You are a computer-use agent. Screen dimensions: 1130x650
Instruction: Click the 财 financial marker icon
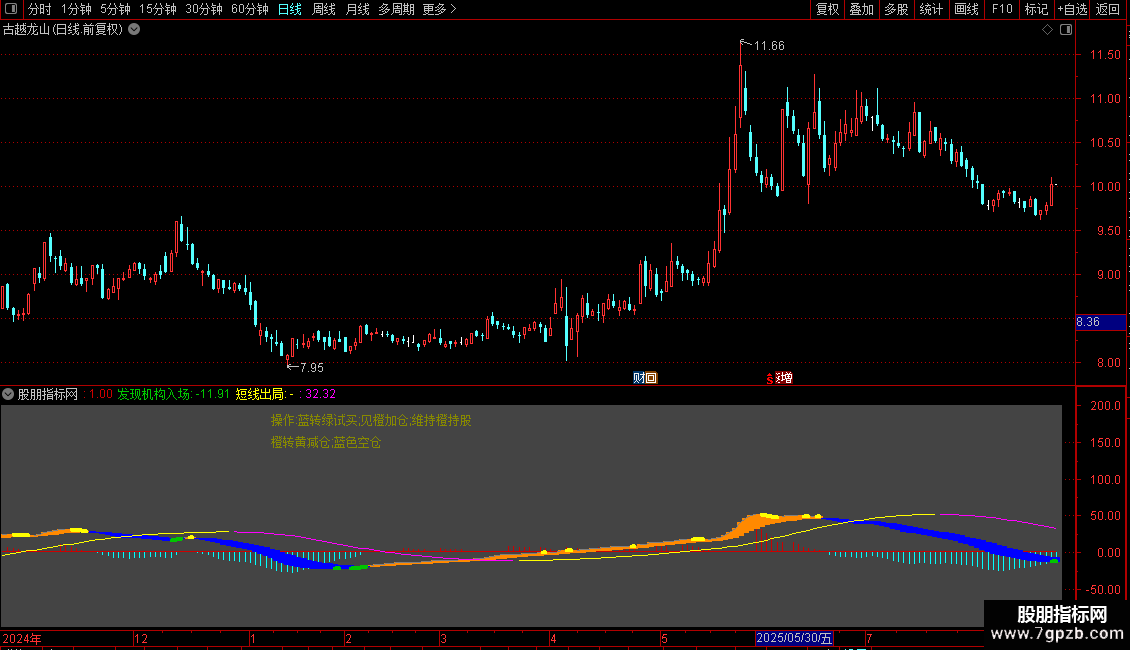[x=638, y=378]
